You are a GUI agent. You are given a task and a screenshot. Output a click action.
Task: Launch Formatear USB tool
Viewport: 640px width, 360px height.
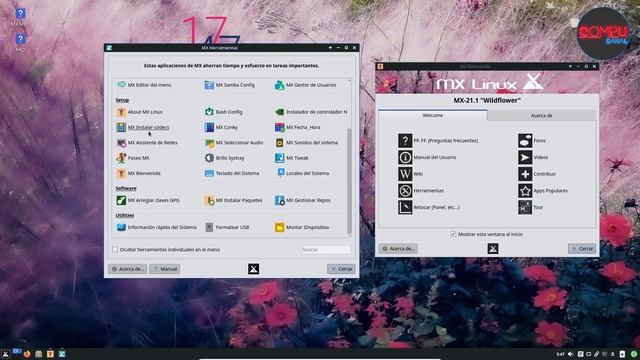227,227
